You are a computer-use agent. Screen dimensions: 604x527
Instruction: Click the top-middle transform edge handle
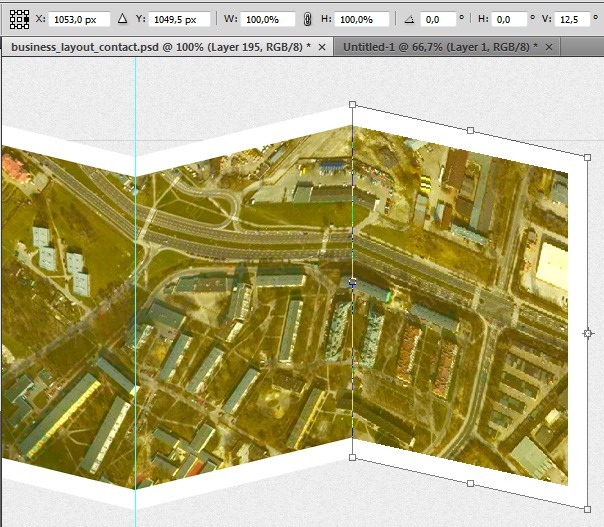point(470,130)
